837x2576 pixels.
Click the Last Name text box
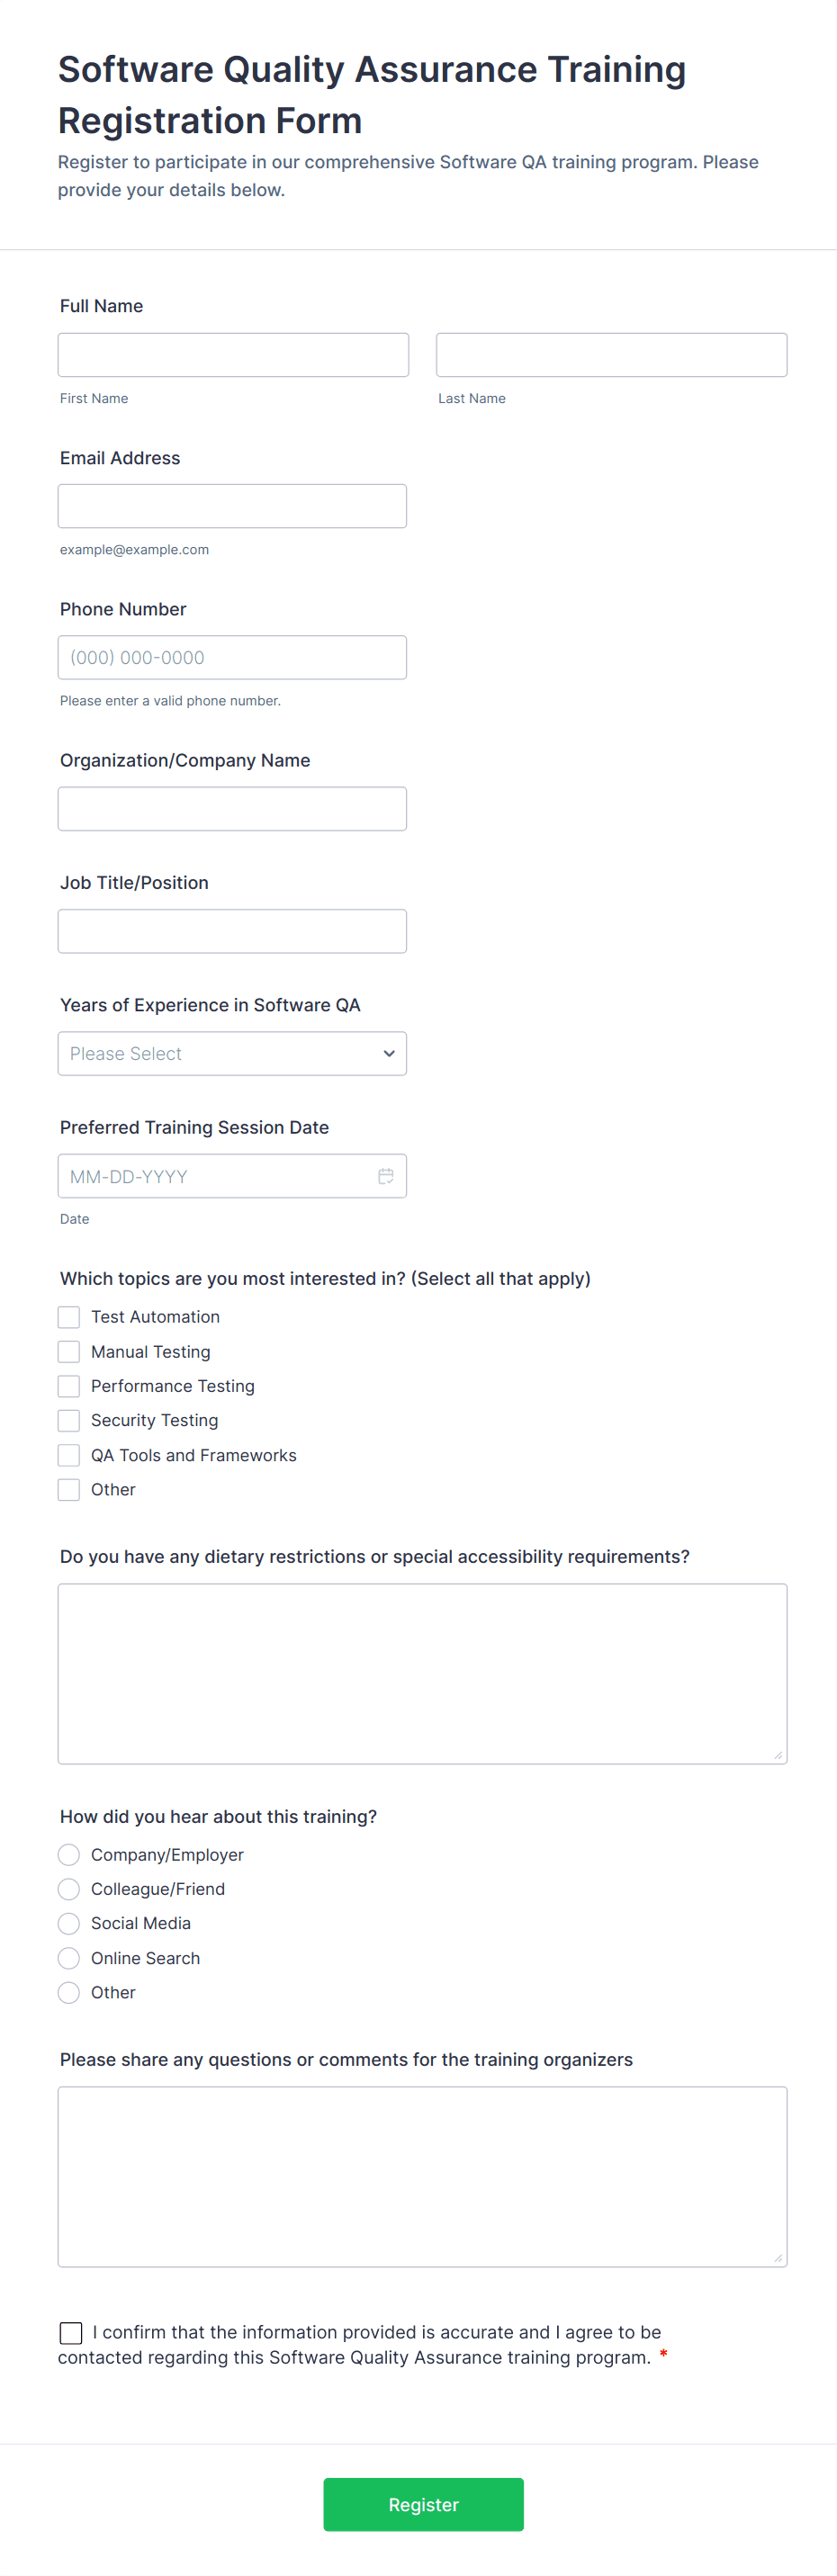(x=611, y=355)
